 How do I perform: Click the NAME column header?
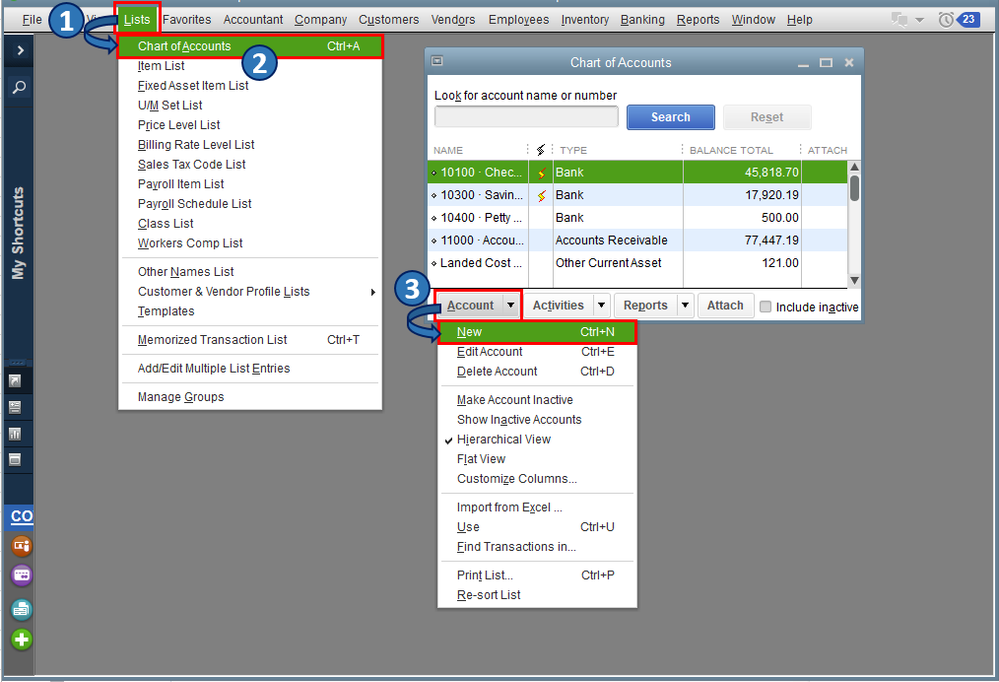coord(448,150)
